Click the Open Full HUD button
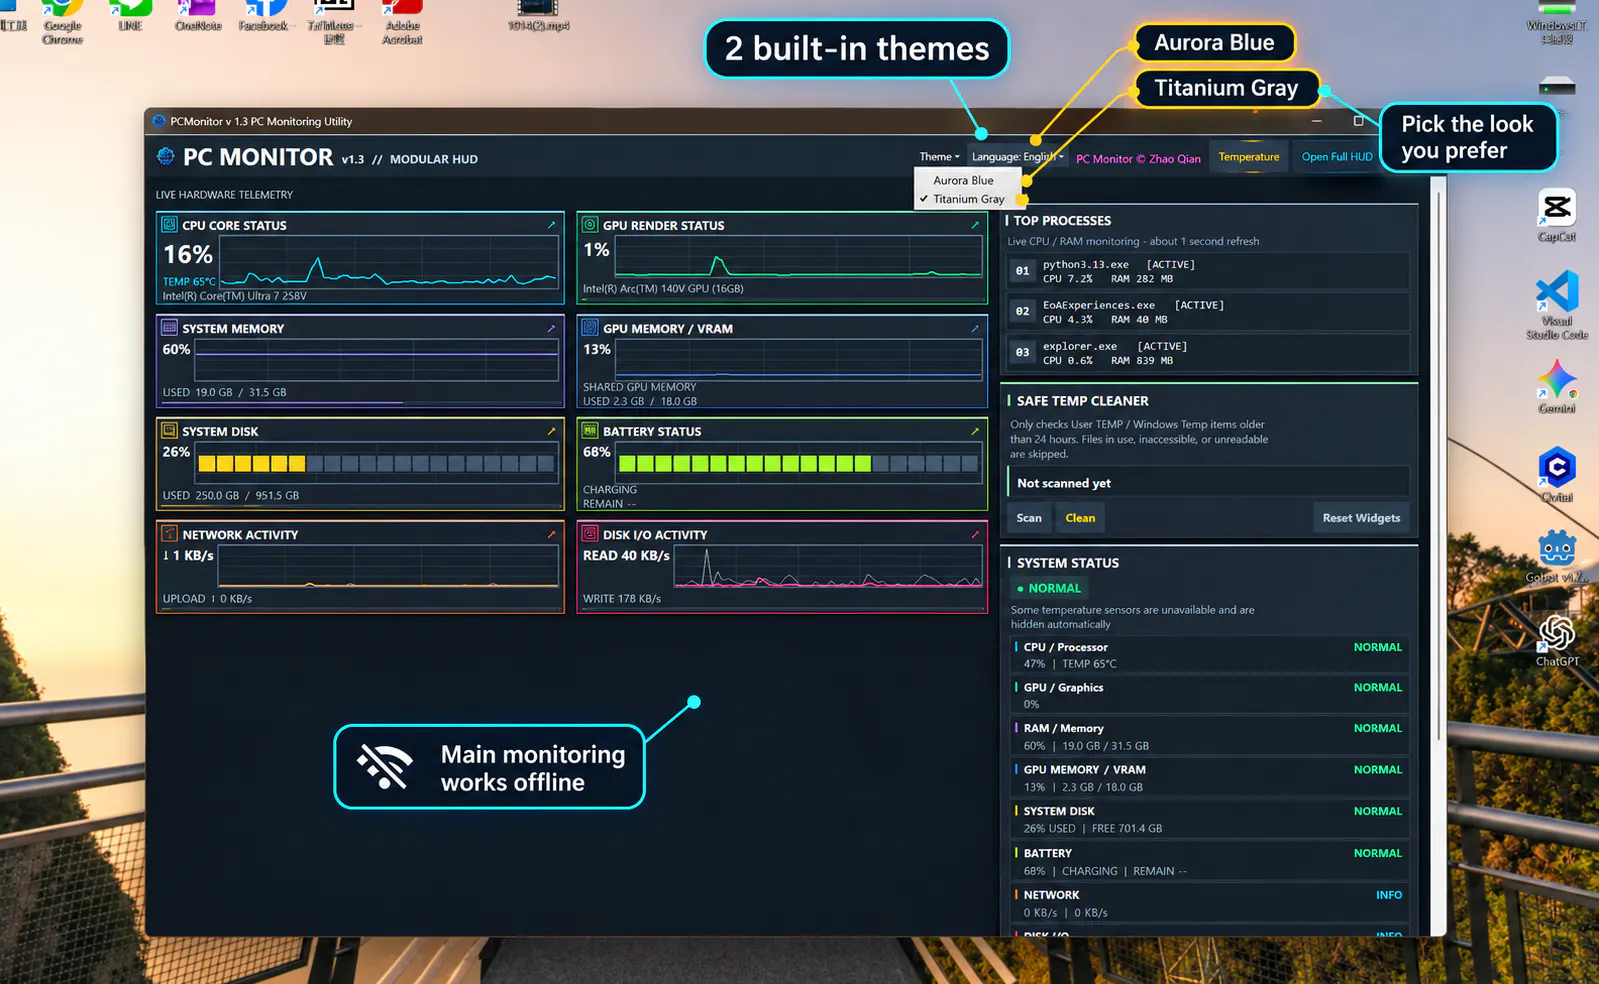This screenshot has height=984, width=1599. coord(1337,157)
